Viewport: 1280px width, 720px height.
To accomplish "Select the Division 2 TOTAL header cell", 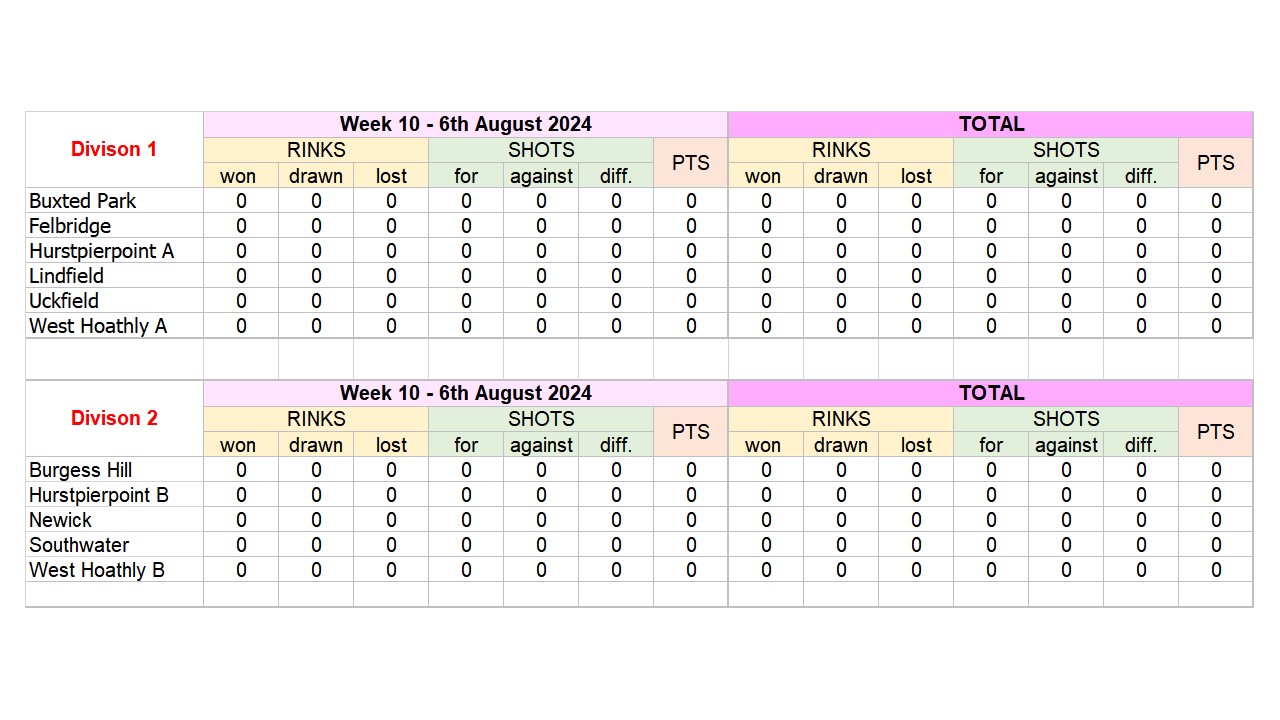I will click(991, 394).
